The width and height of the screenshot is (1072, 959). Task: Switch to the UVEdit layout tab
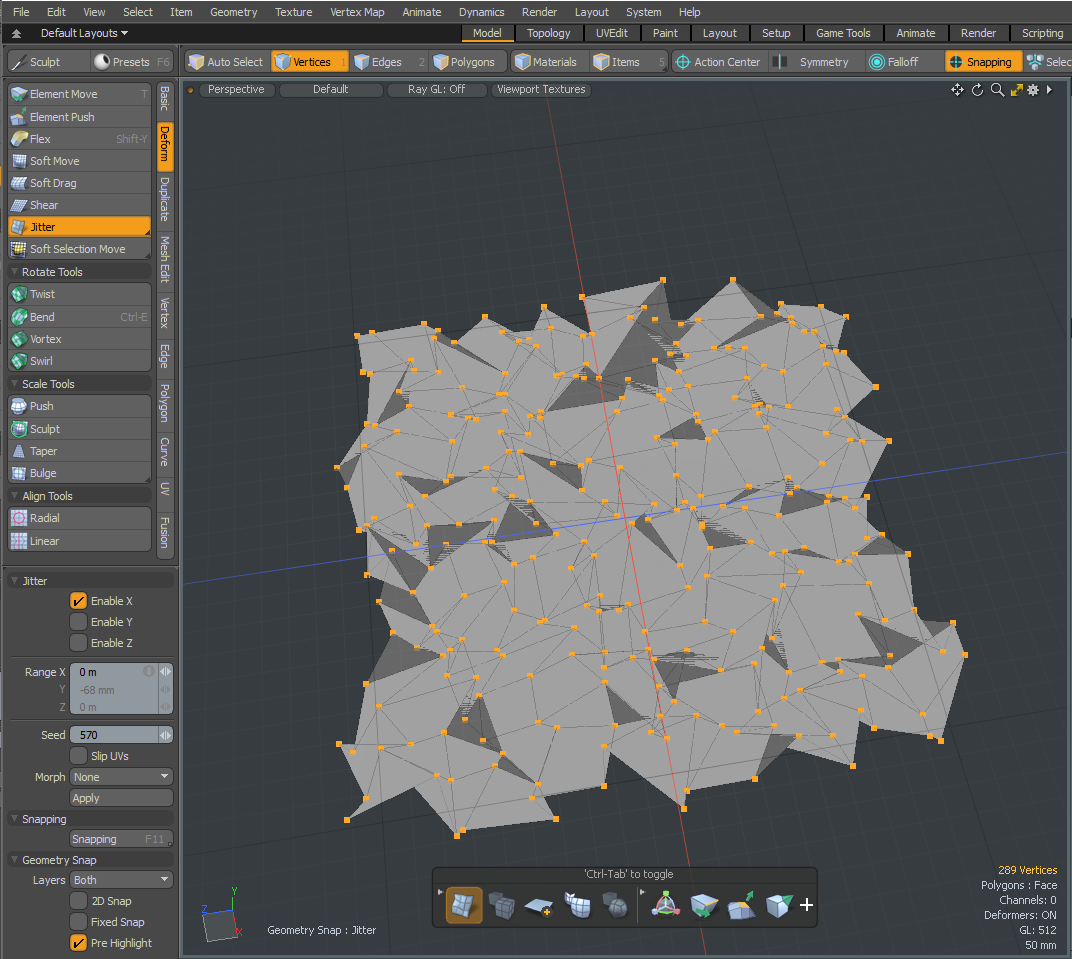pos(611,33)
